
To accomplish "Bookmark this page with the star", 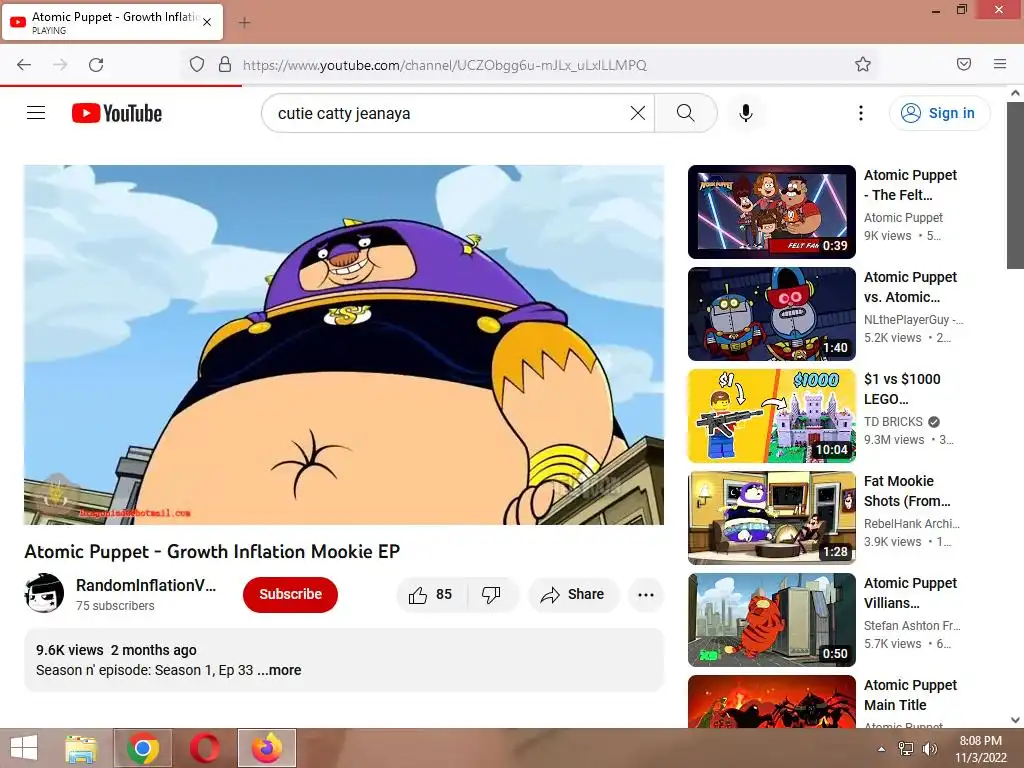I will click(x=863, y=65).
